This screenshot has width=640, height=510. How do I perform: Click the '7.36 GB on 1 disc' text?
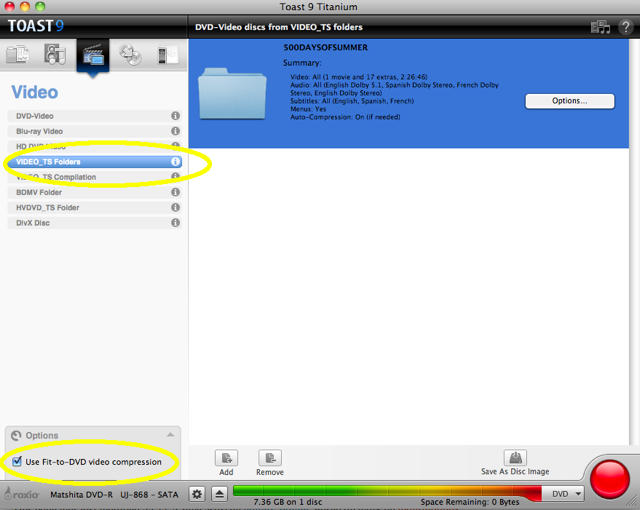288,502
